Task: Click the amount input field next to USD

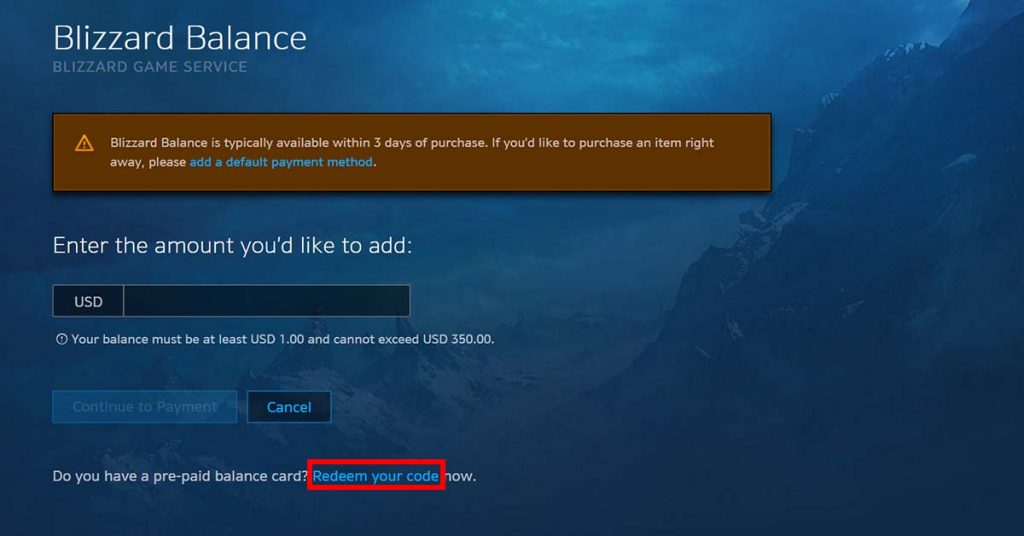Action: (x=266, y=301)
